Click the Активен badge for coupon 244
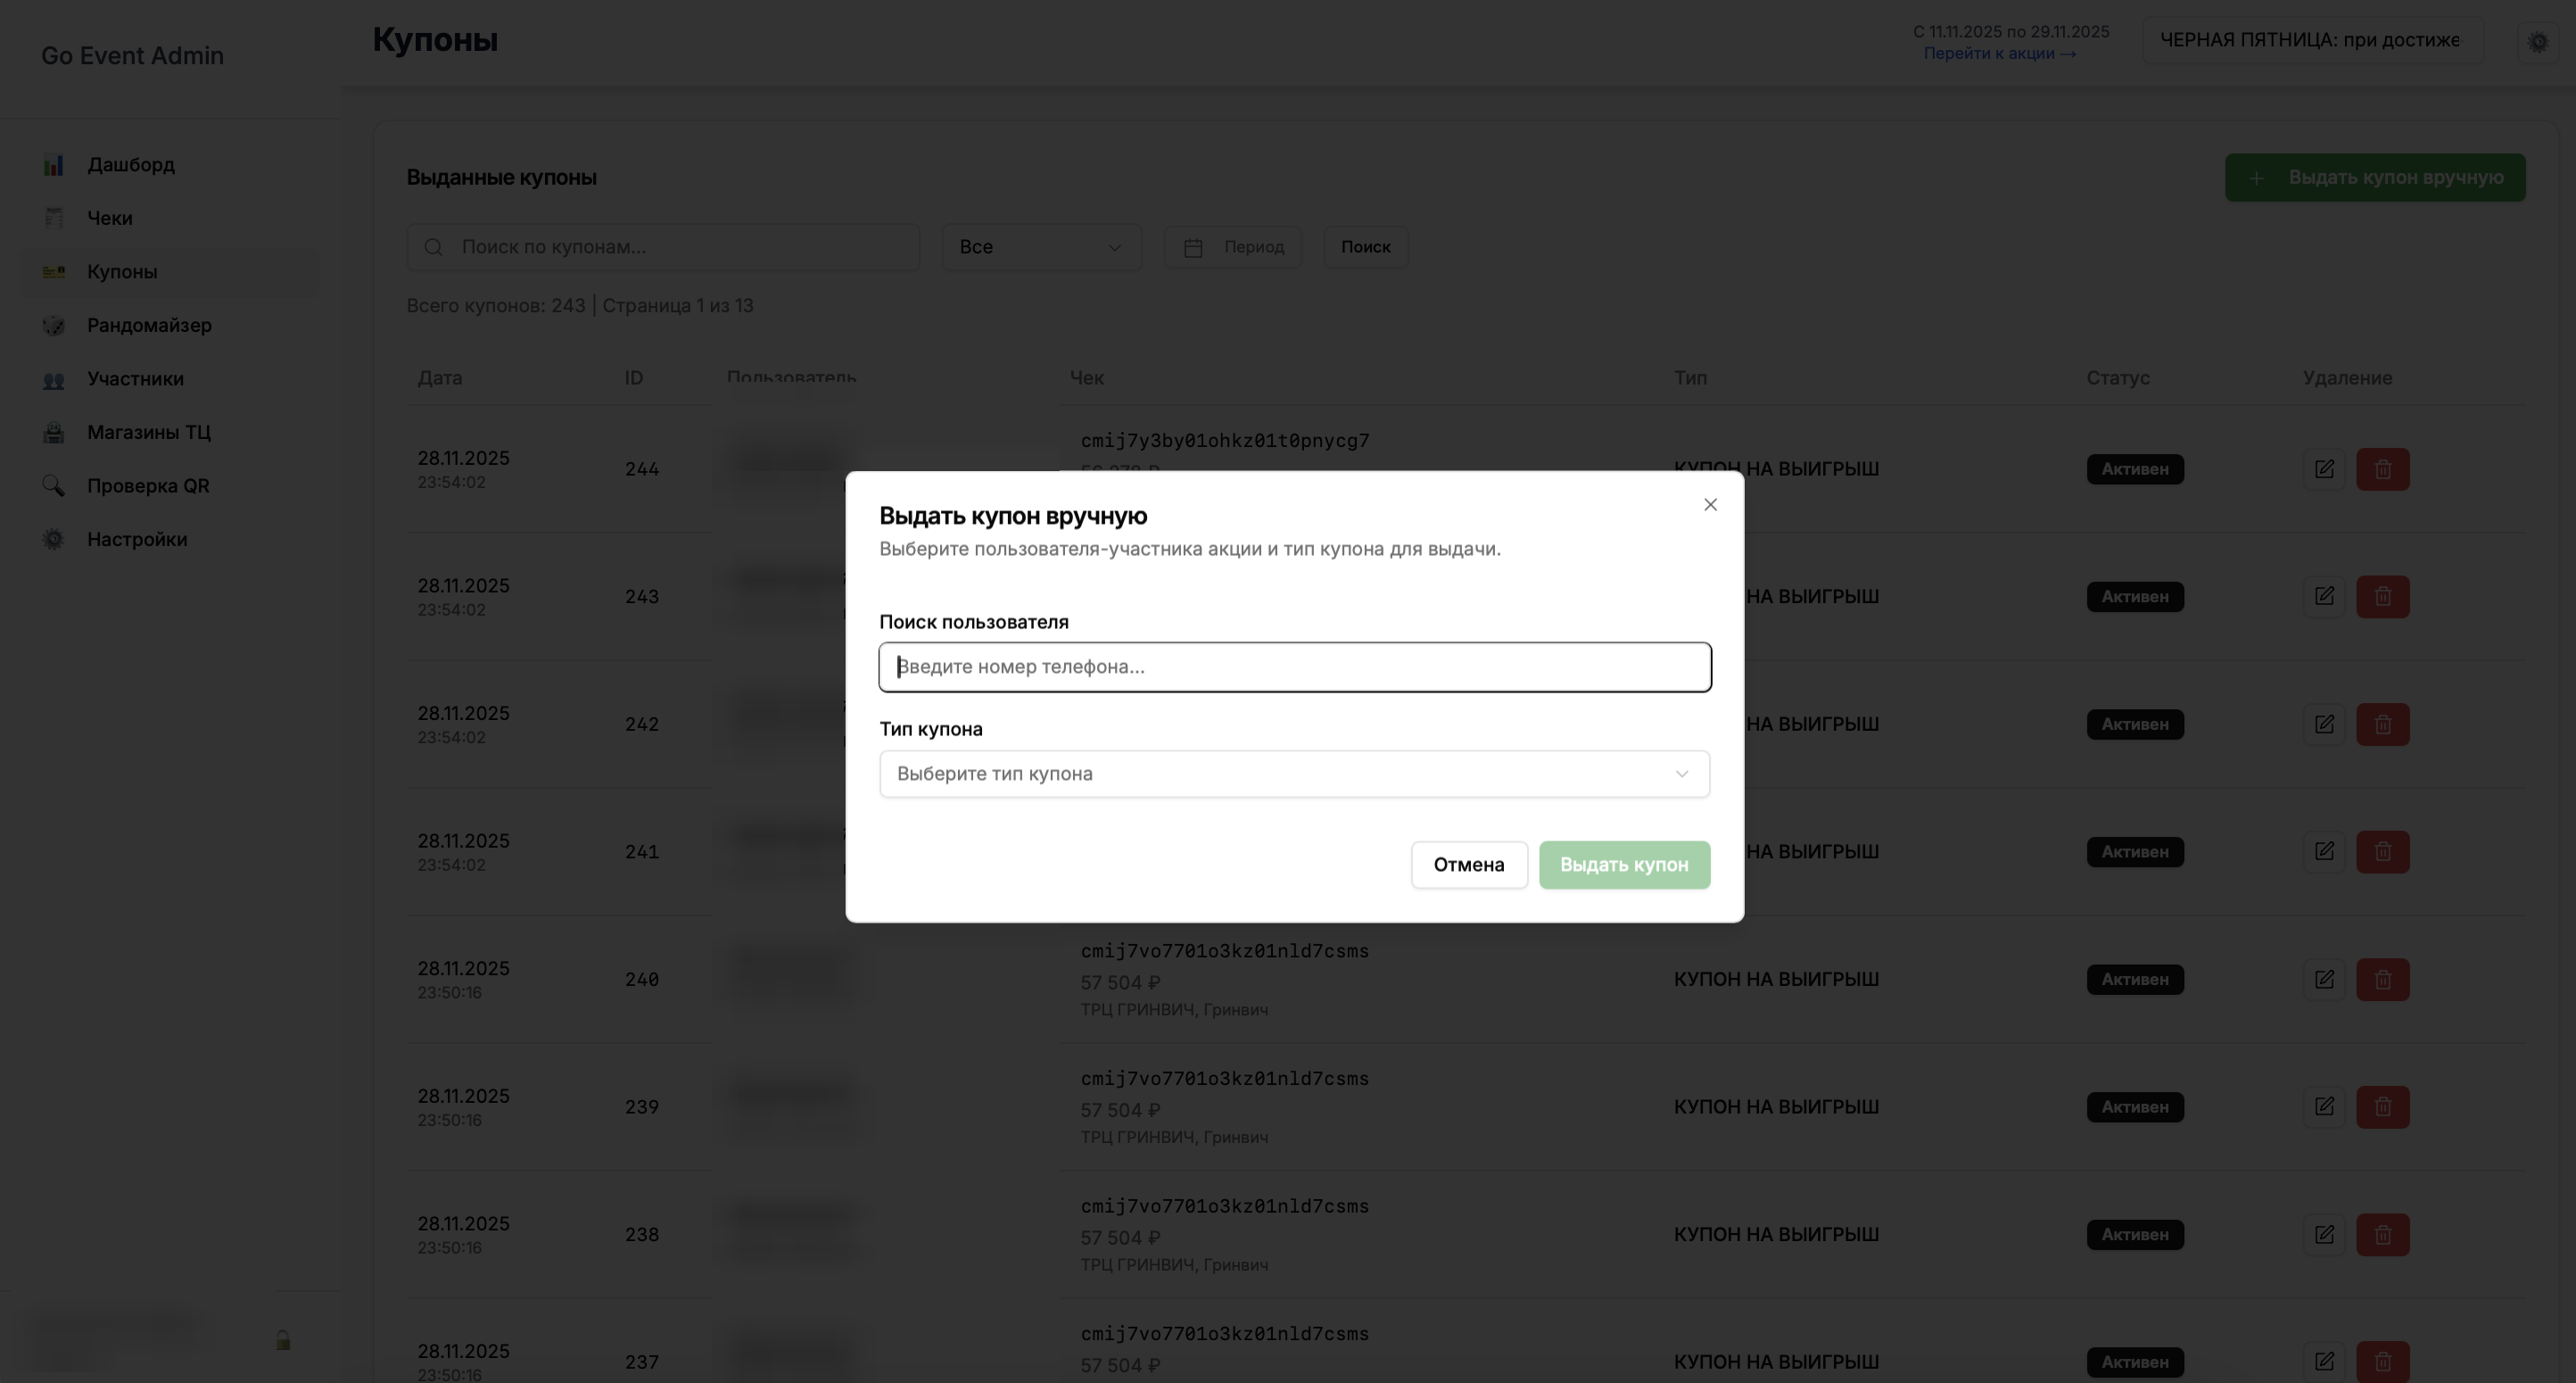The image size is (2576, 1383). point(2135,469)
